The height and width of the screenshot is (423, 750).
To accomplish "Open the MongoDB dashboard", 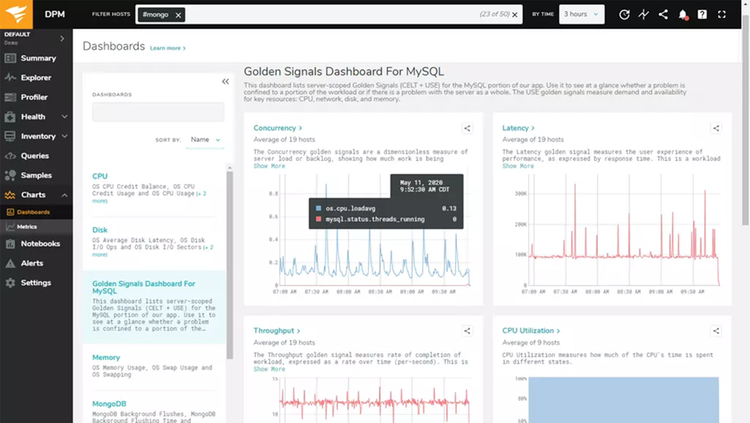I will pos(109,404).
